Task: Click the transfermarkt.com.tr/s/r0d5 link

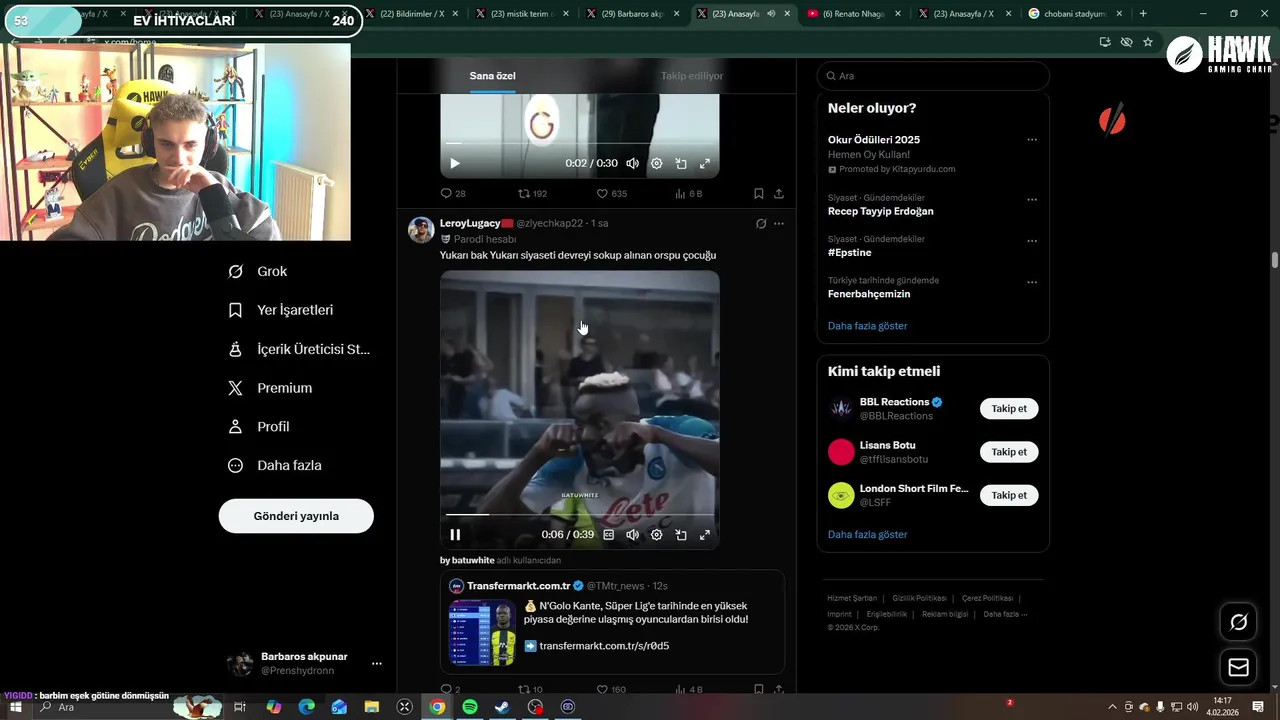Action: point(604,646)
